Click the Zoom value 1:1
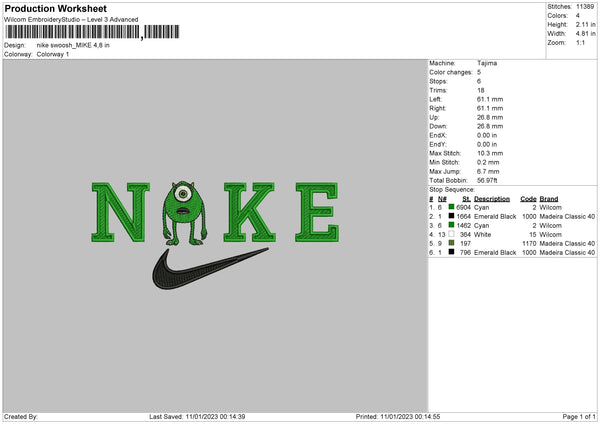The image size is (600, 424). (x=580, y=42)
